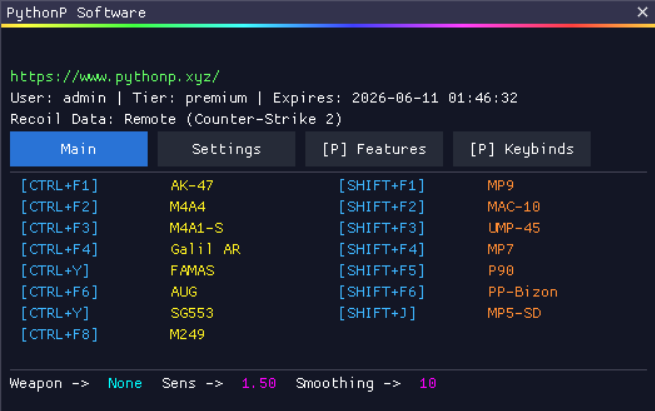Click the [SHIFT+F4] keybind label

[x=382, y=250]
